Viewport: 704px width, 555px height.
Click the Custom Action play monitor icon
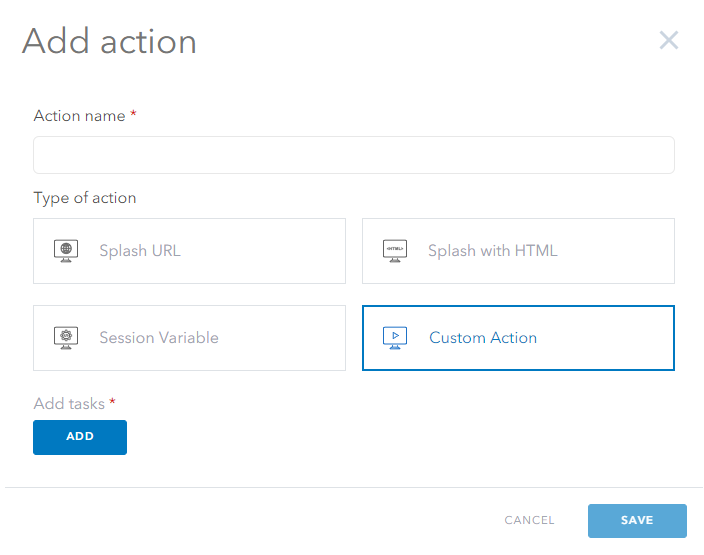(395, 338)
